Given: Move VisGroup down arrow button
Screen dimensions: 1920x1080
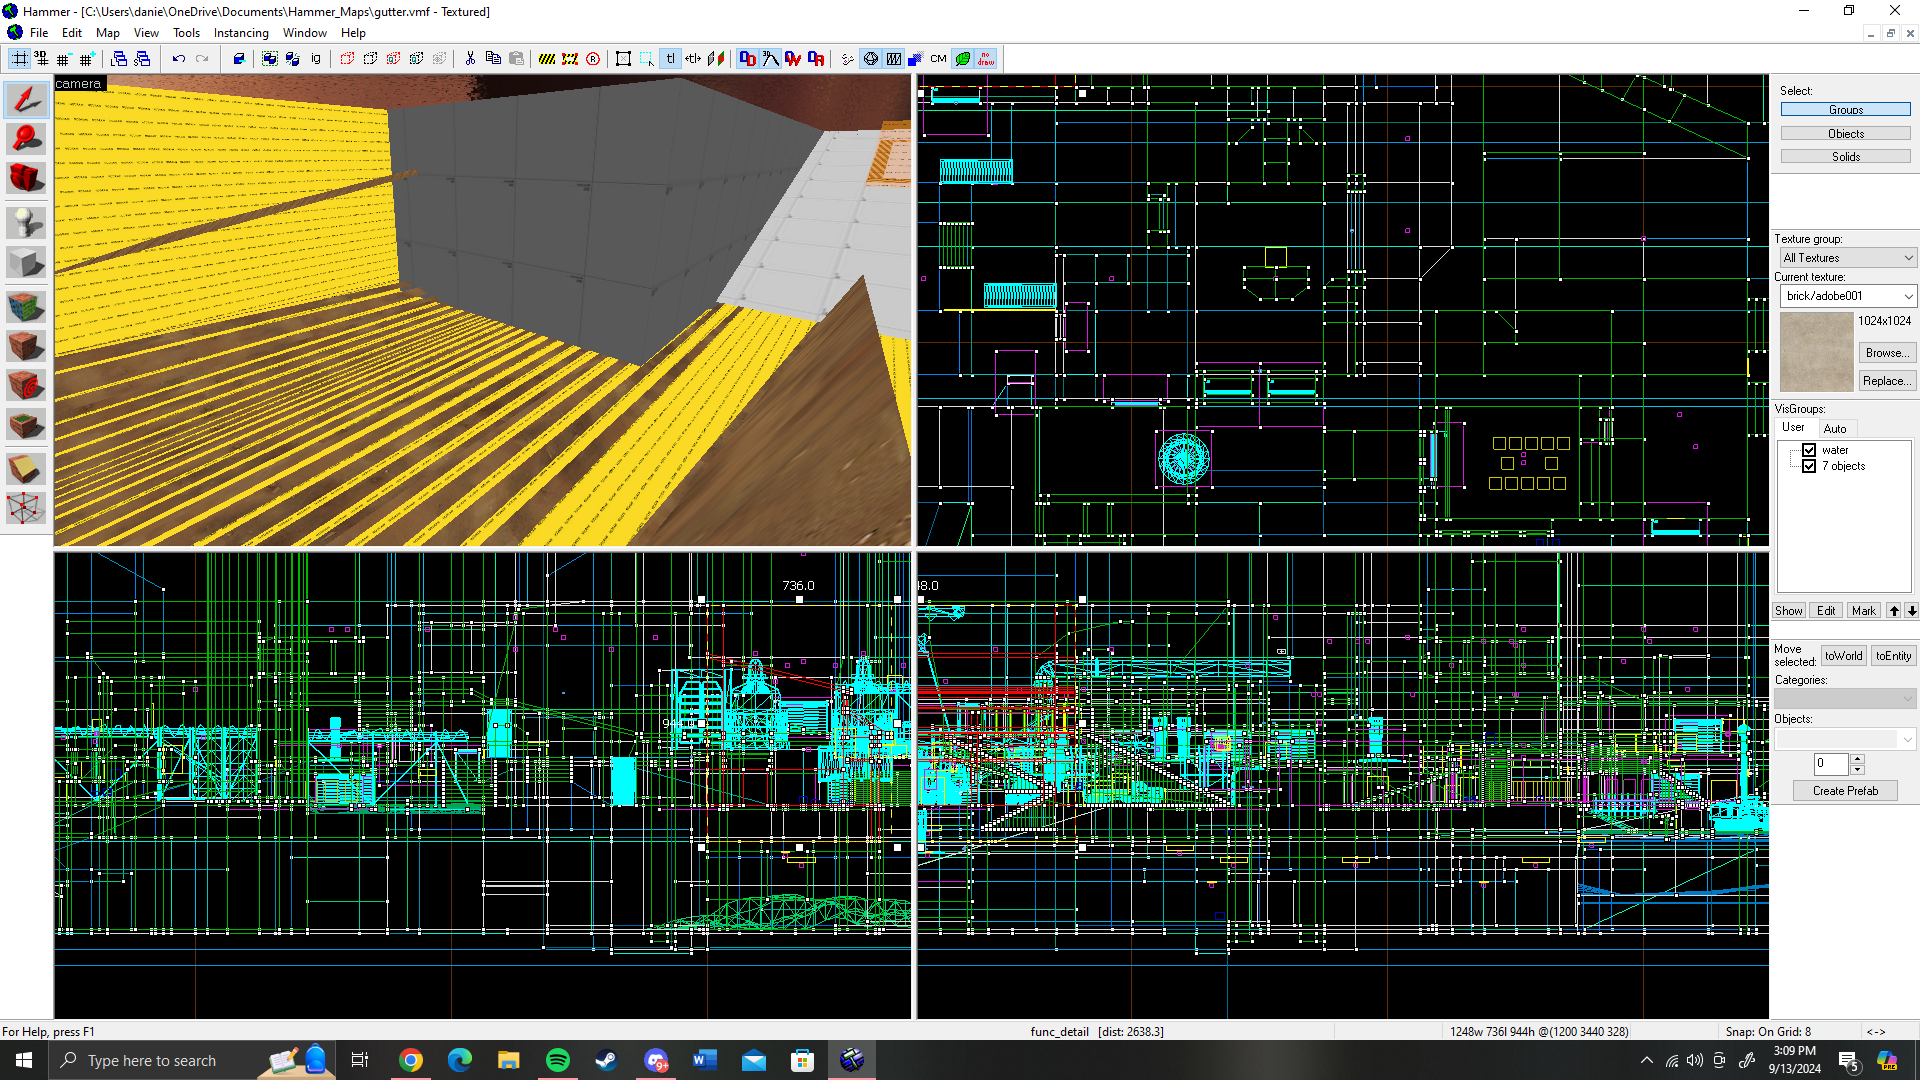Looking at the screenshot, I should point(1911,611).
